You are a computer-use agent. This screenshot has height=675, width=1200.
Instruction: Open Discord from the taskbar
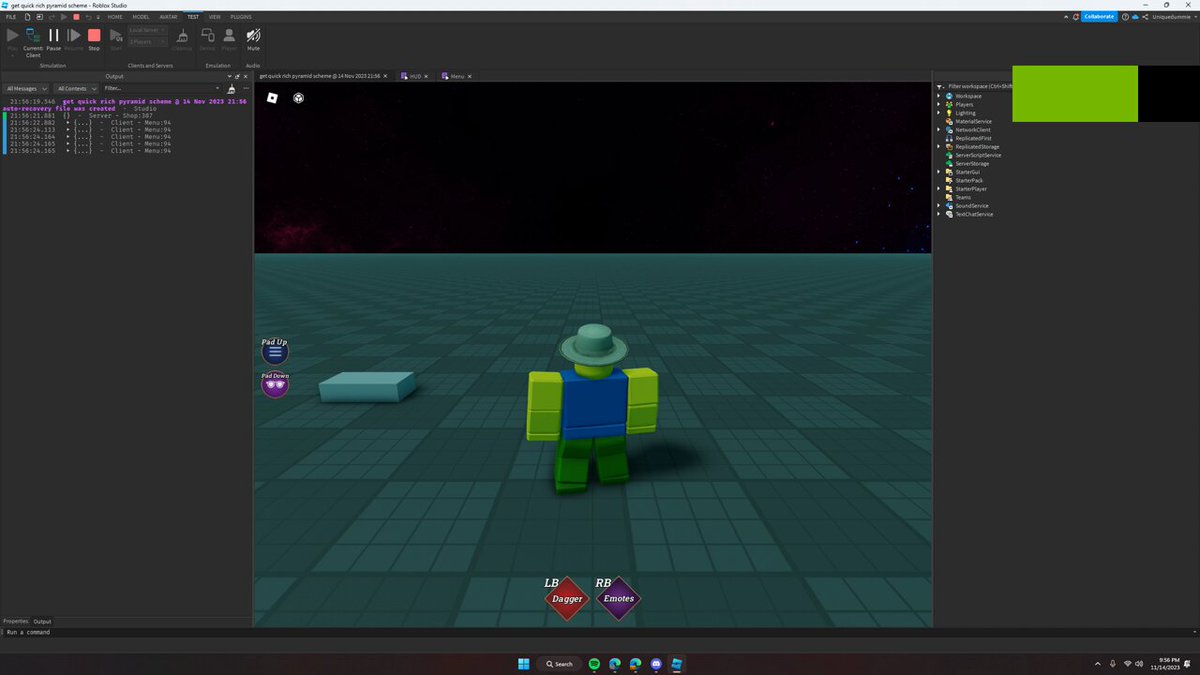tap(656, 664)
